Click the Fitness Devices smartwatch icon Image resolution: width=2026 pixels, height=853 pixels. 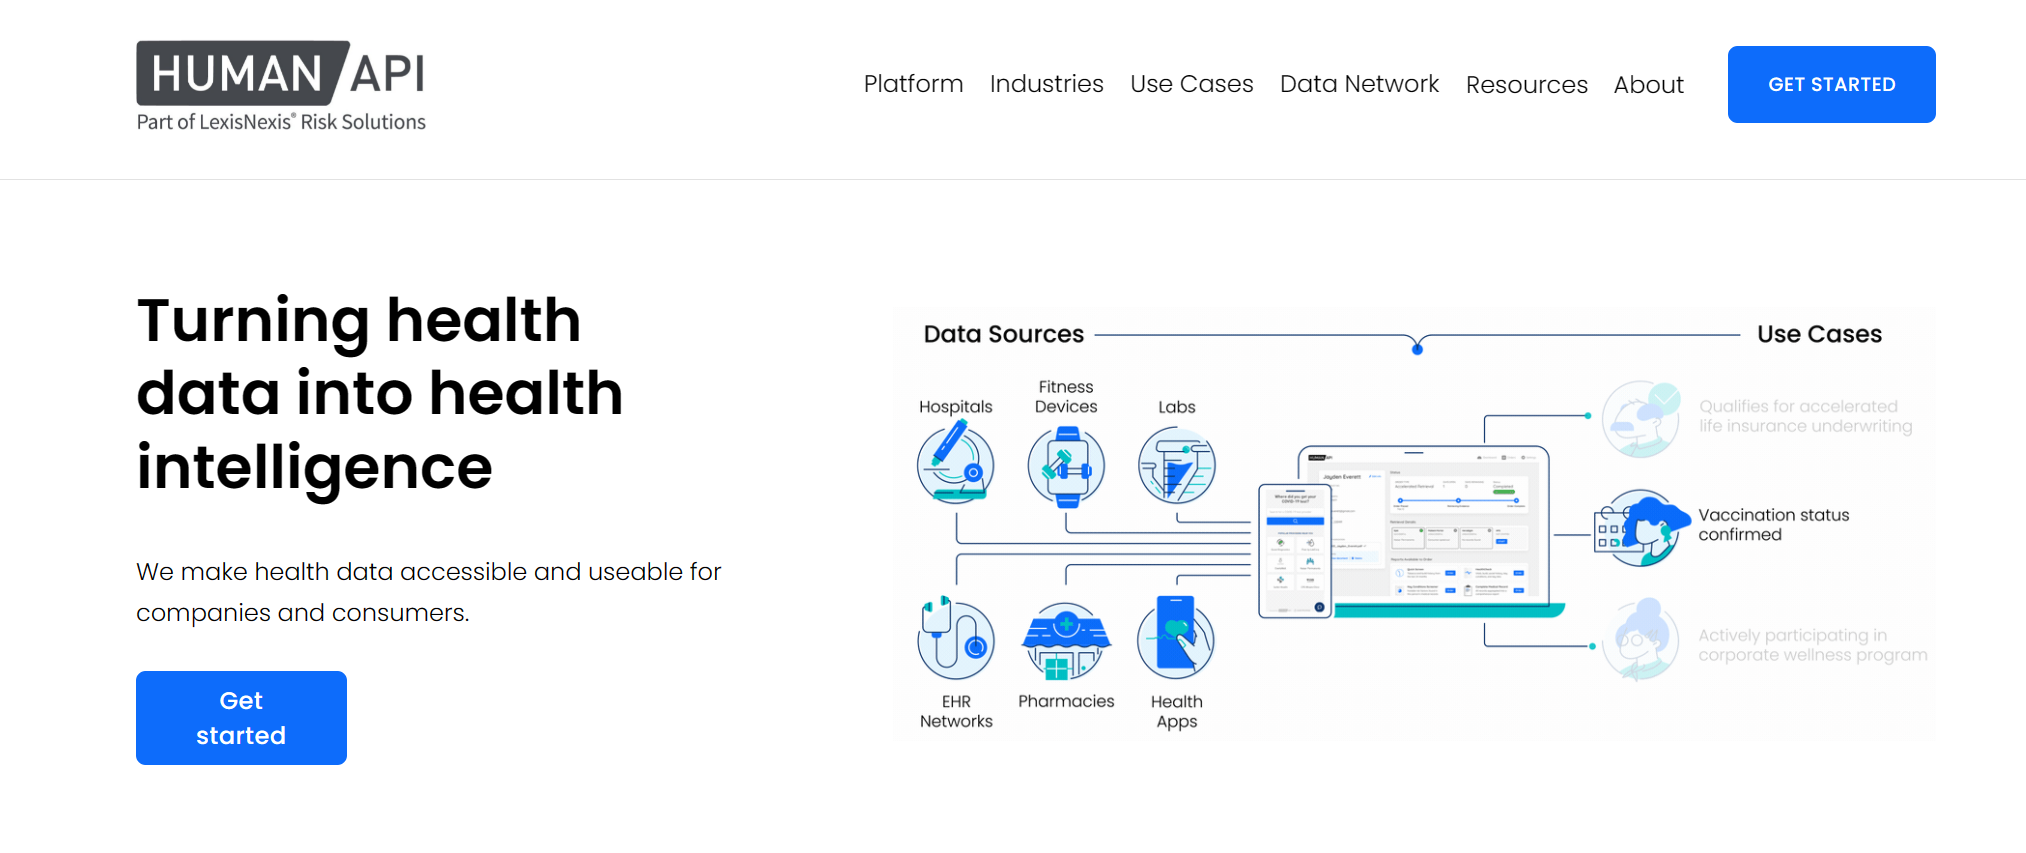click(1066, 466)
